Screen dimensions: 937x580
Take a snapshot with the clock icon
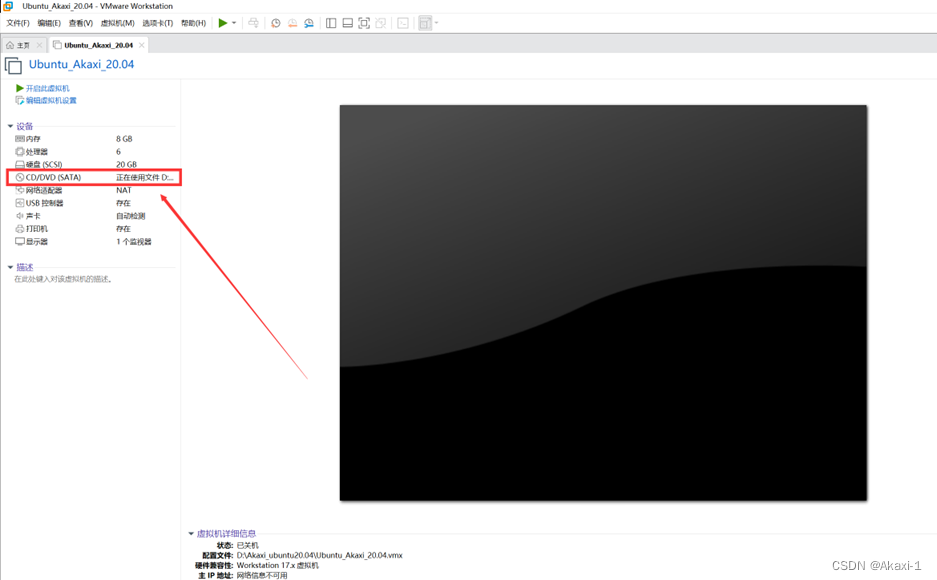point(275,23)
